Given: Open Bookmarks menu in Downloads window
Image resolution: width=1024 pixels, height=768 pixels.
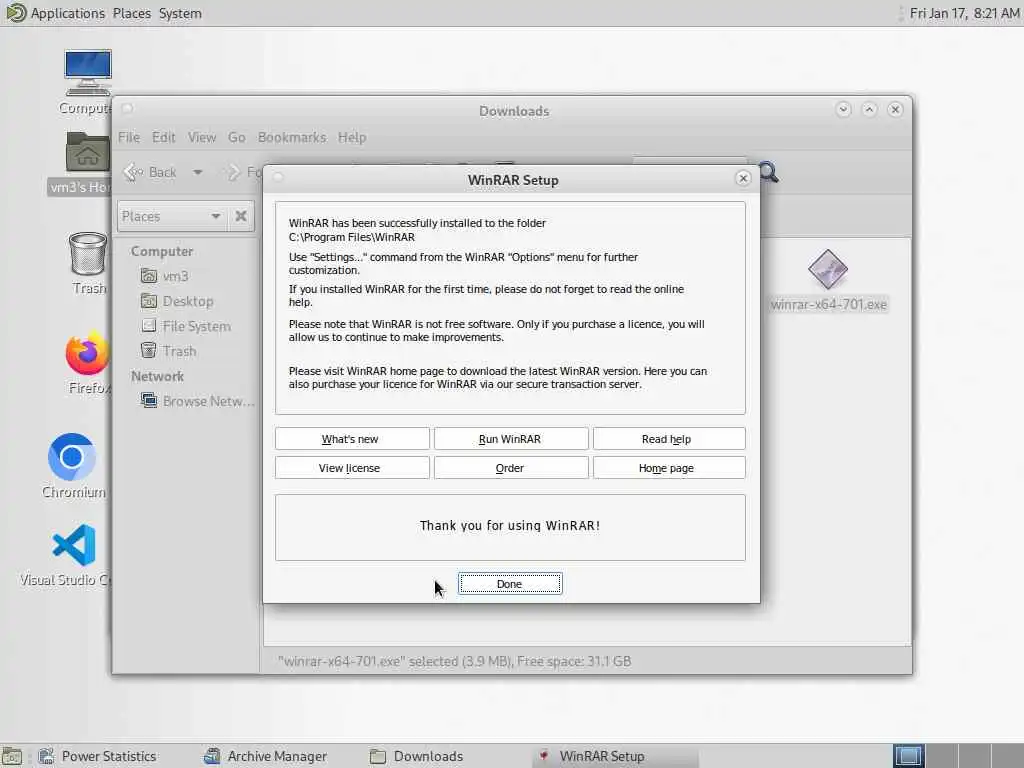Looking at the screenshot, I should click(292, 137).
